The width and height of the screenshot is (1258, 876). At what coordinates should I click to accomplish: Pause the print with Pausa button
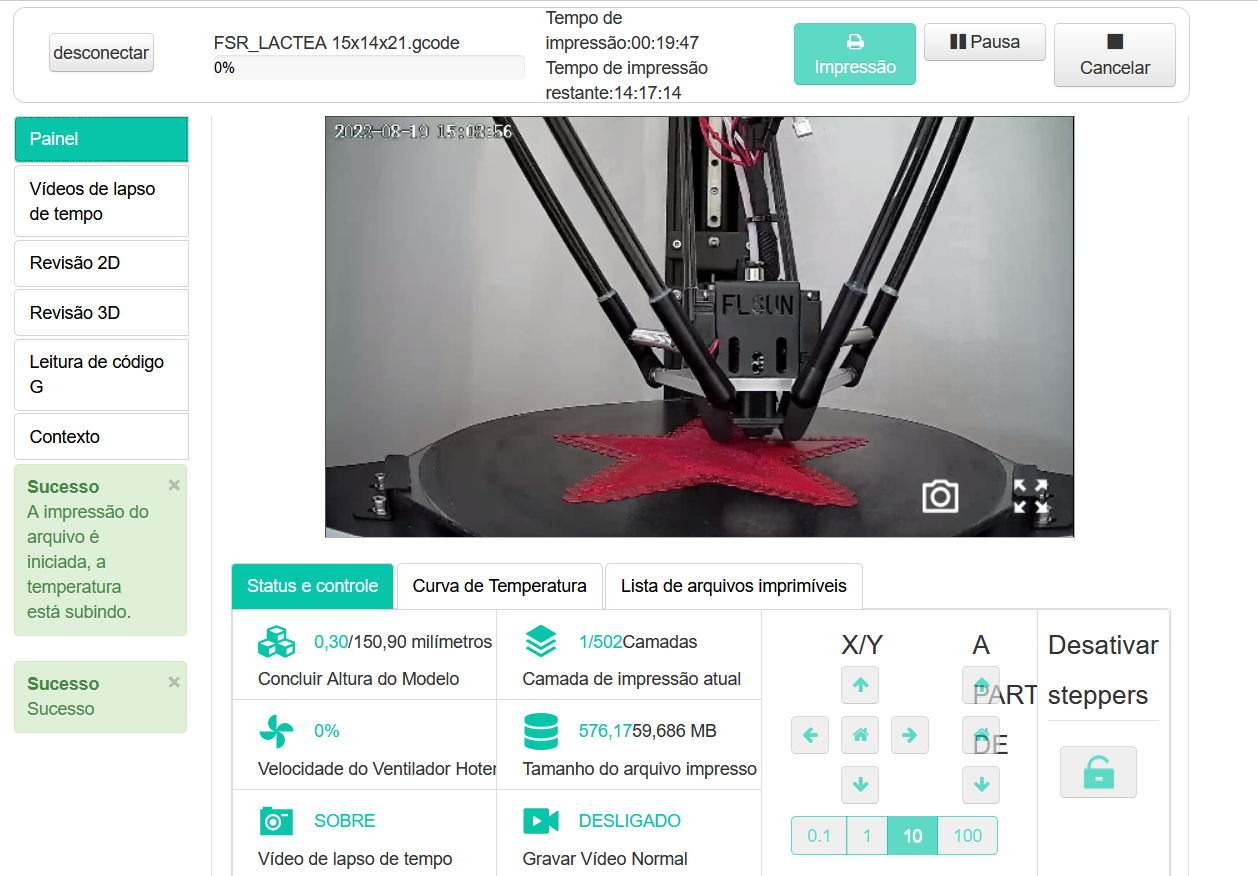click(984, 42)
